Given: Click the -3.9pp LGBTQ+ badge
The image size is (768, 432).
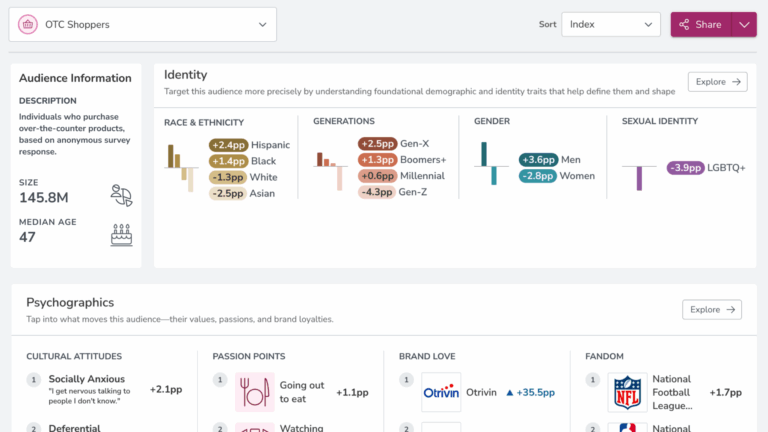Looking at the screenshot, I should click(685, 168).
